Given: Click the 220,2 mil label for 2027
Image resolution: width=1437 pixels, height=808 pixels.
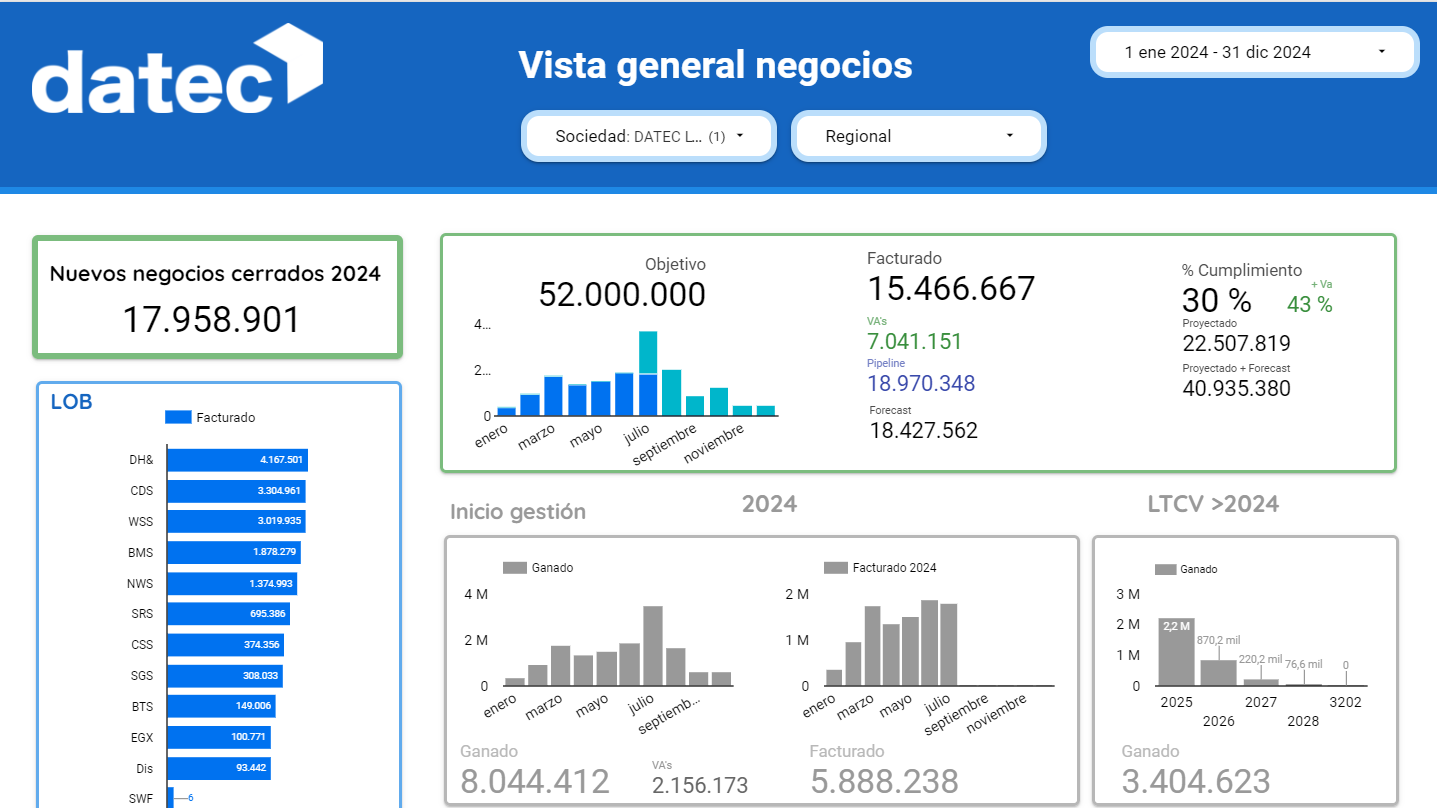Looking at the screenshot, I should tap(1259, 660).
